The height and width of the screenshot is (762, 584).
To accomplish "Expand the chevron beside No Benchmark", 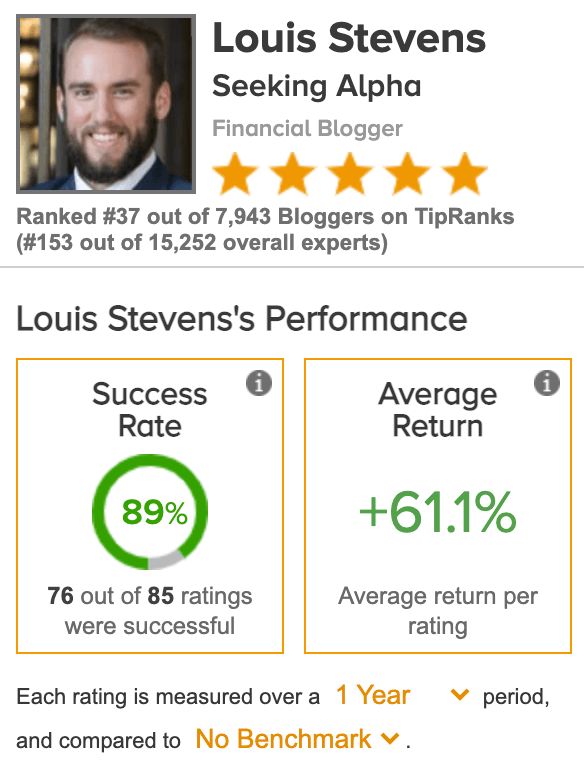I will pos(390,739).
